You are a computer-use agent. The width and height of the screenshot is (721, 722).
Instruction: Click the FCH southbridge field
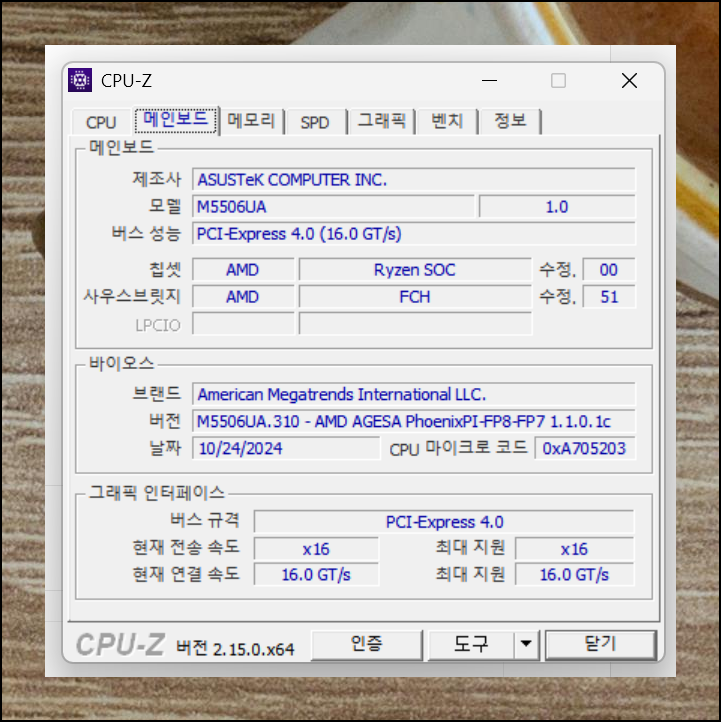pyautogui.click(x=415, y=297)
